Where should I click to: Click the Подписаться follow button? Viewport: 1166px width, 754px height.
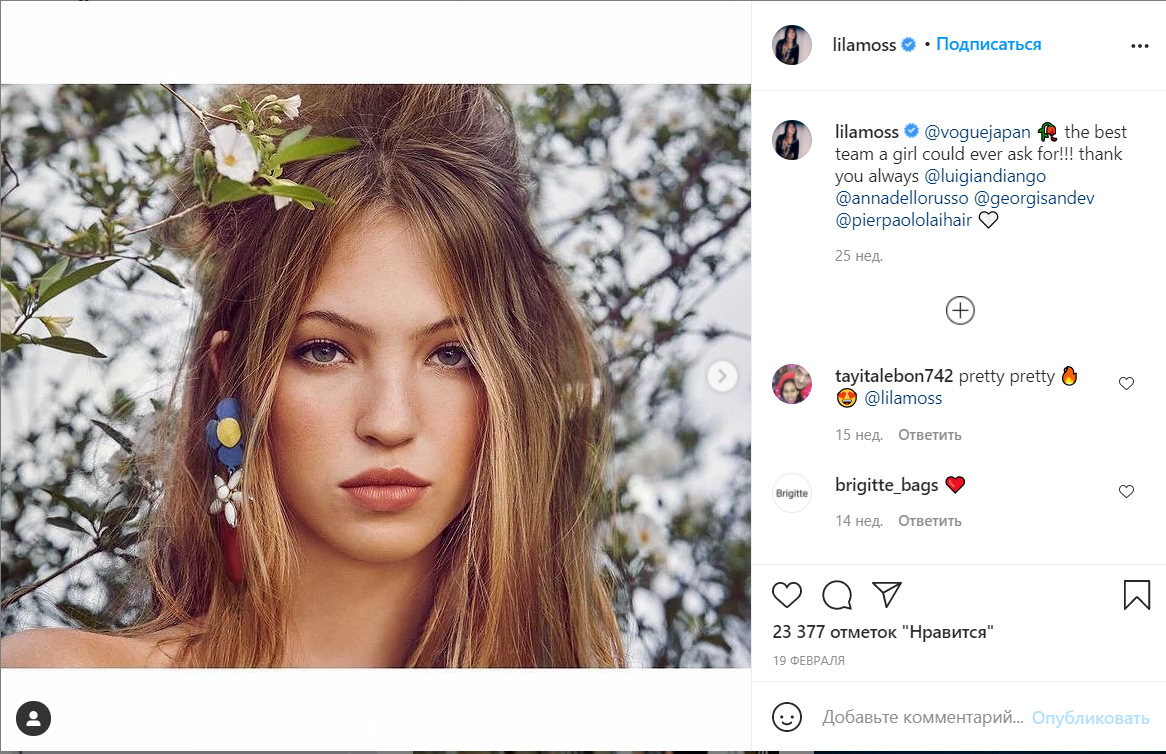tap(988, 44)
